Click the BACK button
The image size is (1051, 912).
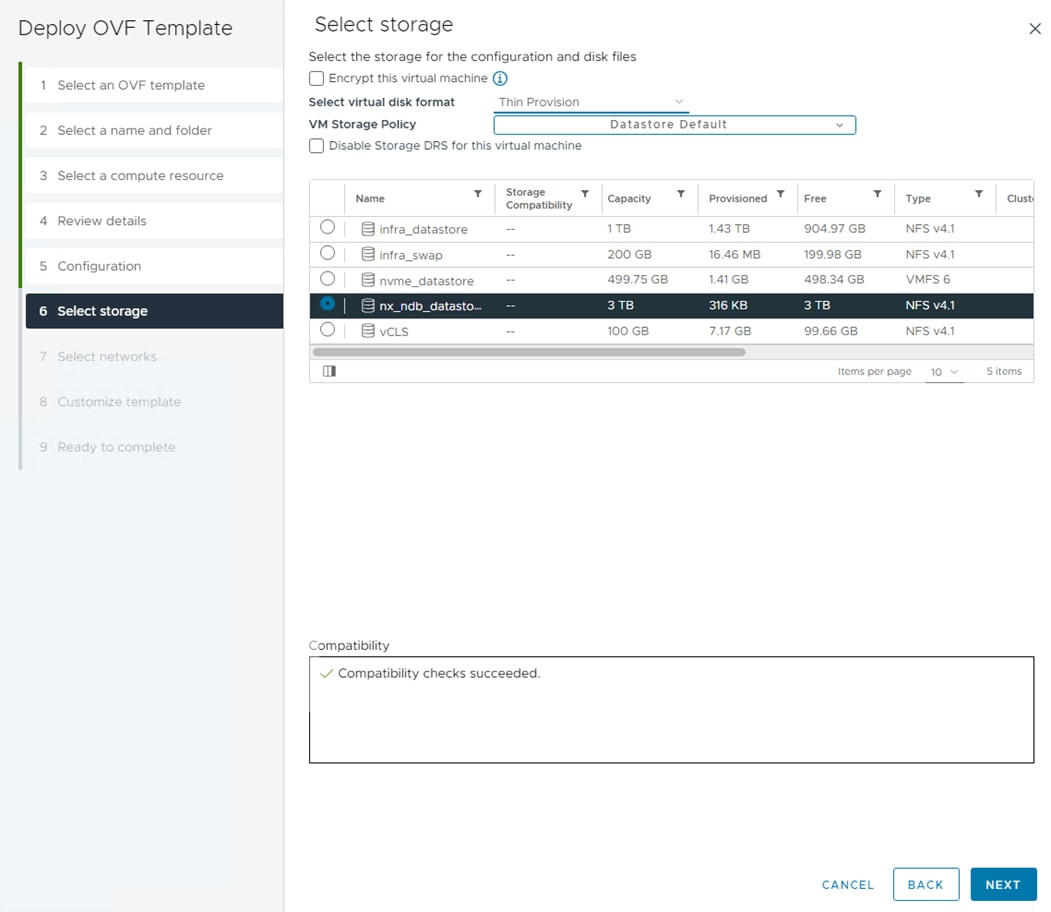click(925, 884)
